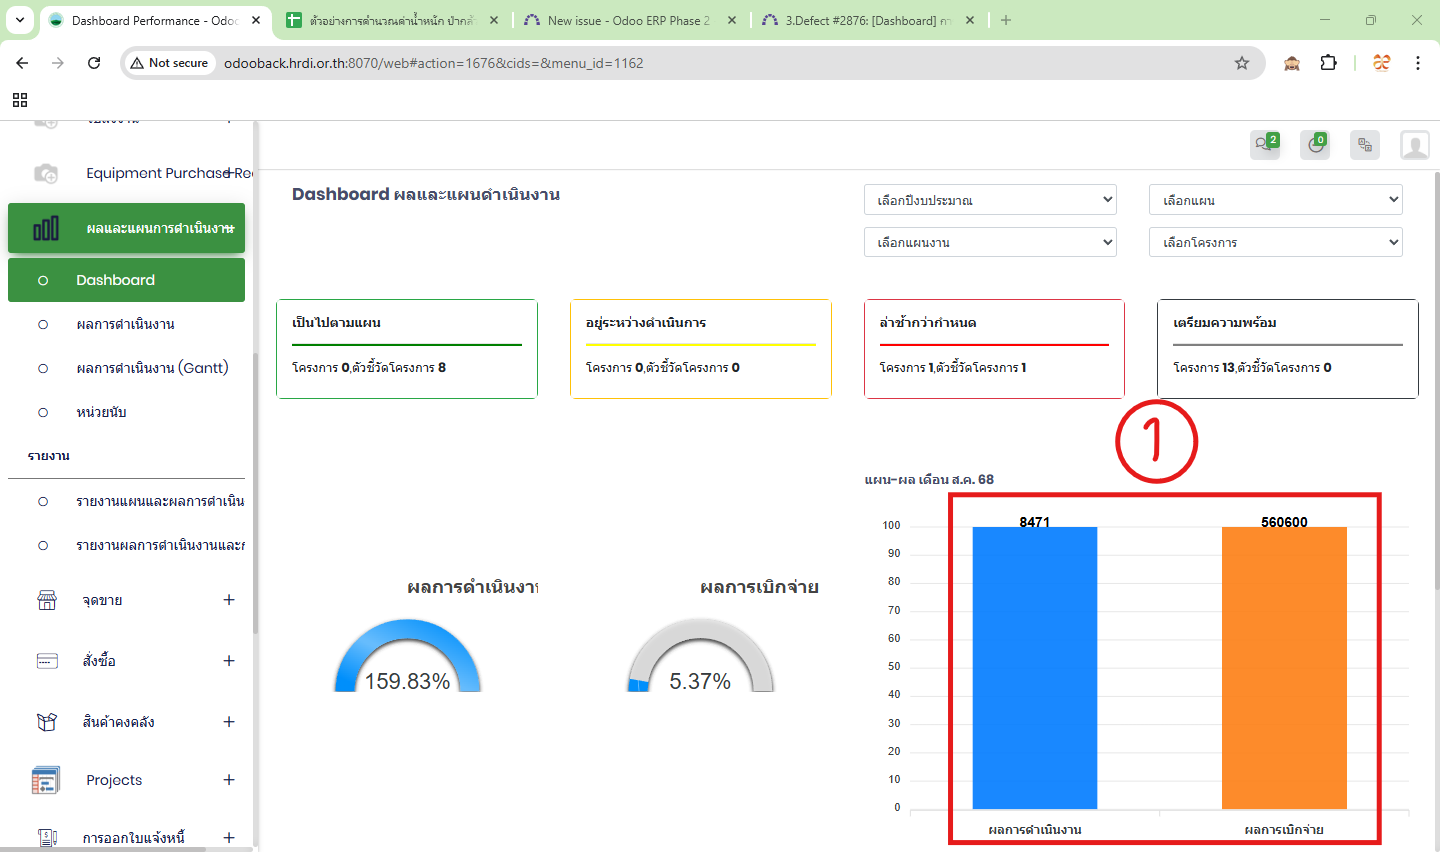Open the browser extensions puzzle icon
This screenshot has height=852, width=1440.
click(1328, 63)
